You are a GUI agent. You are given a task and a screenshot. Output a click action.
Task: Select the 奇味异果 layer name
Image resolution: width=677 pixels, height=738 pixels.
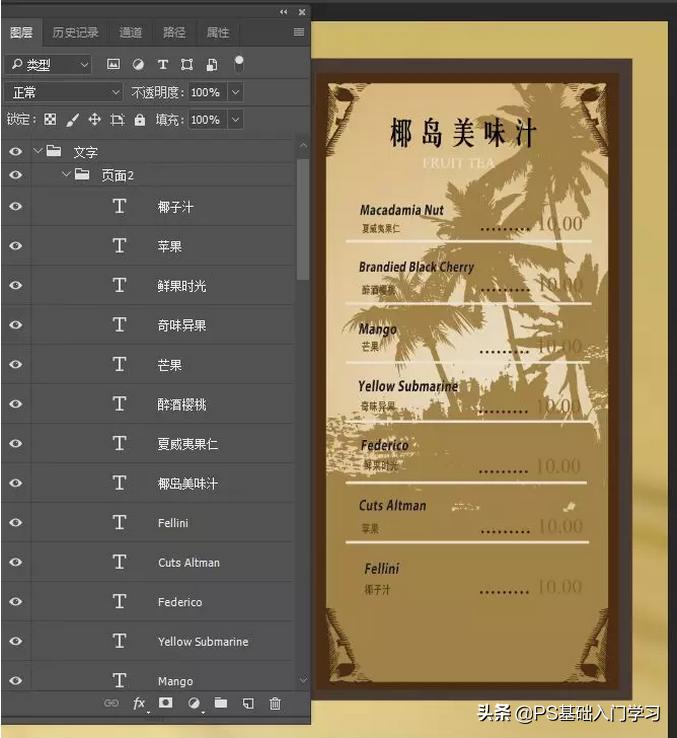point(182,325)
